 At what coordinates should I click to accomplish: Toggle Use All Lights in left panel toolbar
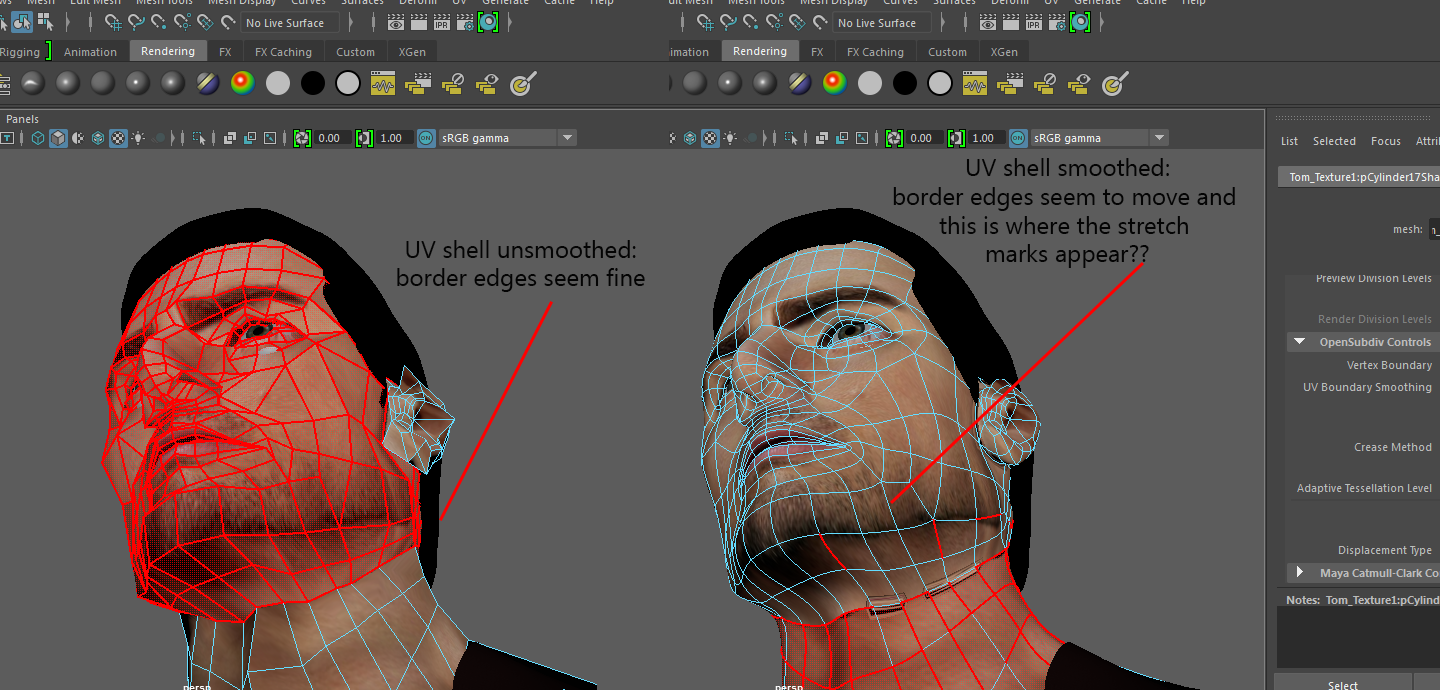[x=139, y=138]
